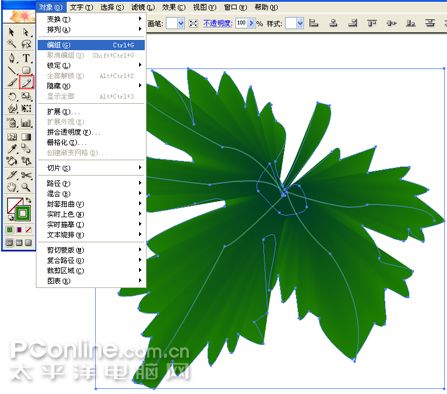Open the 混合 submenu
Screen dimensions: 447x394
point(91,194)
